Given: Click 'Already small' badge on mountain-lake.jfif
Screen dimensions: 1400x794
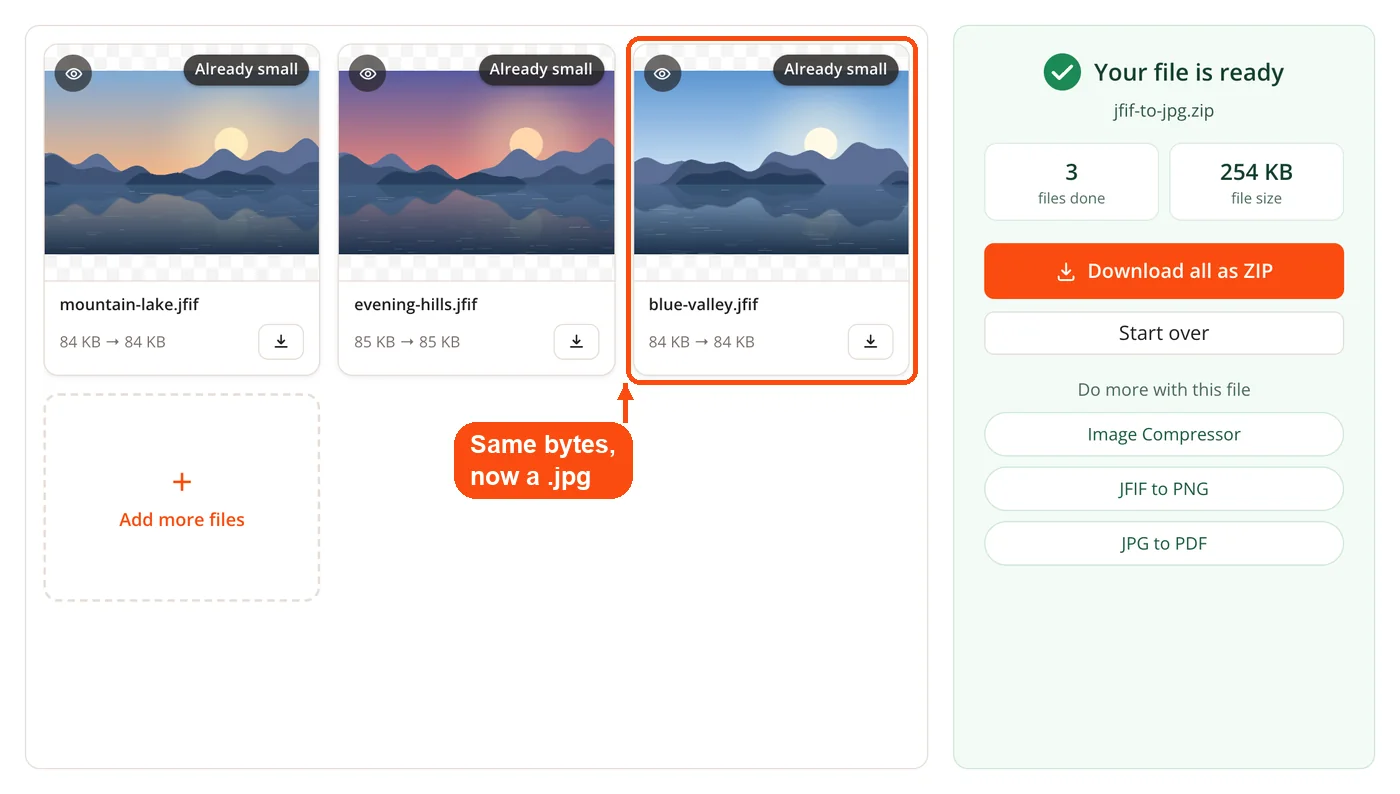Looking at the screenshot, I should (x=246, y=69).
